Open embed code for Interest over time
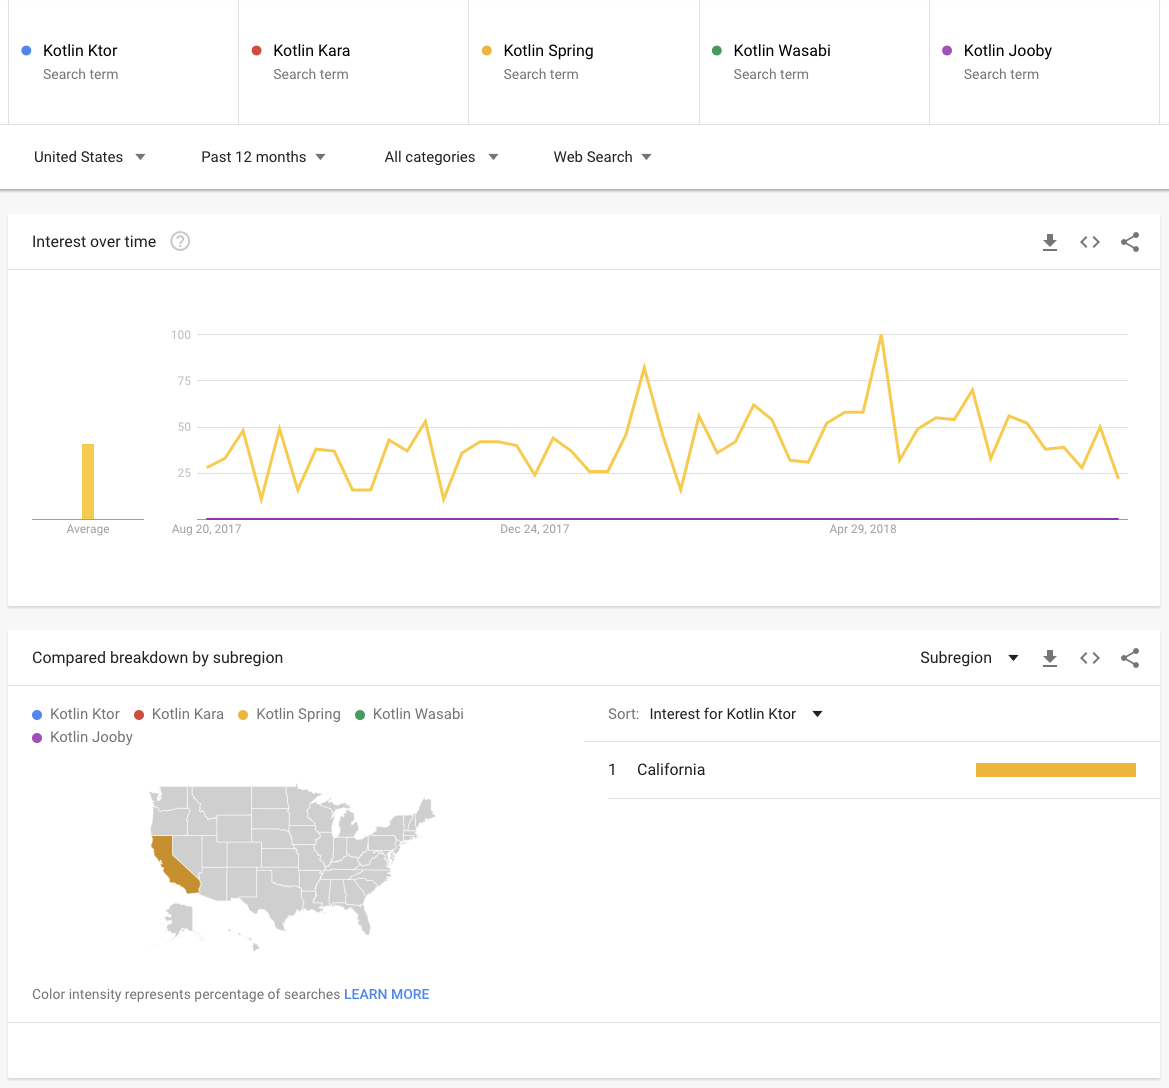 (1090, 242)
